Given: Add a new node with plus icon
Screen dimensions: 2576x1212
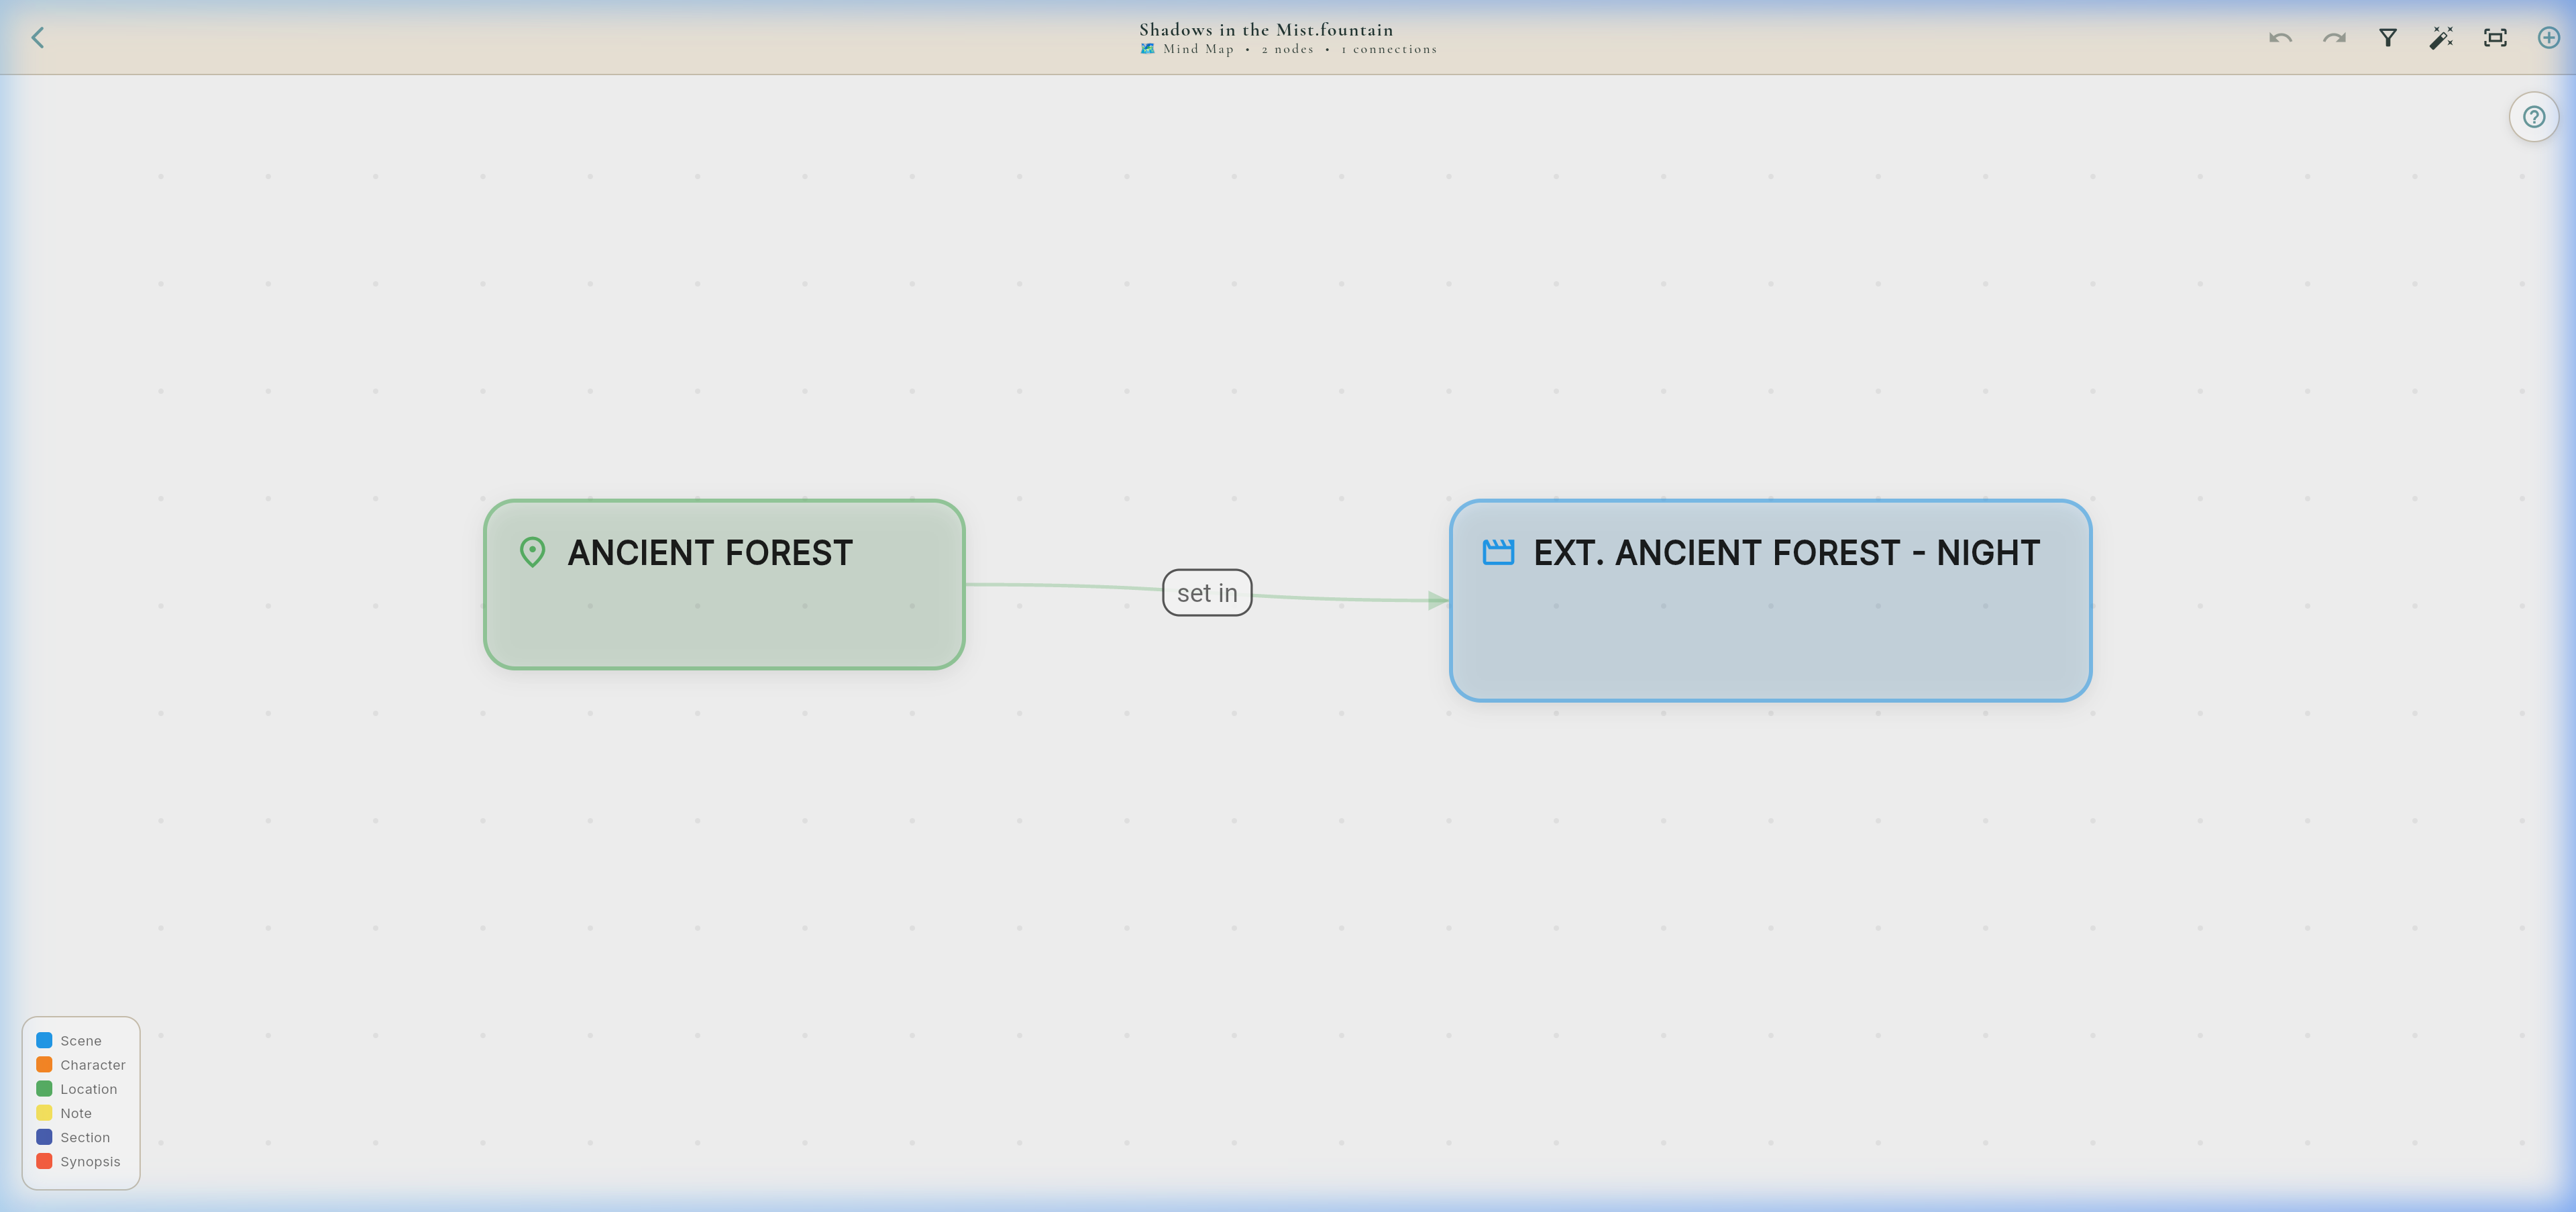Looking at the screenshot, I should click(2549, 38).
